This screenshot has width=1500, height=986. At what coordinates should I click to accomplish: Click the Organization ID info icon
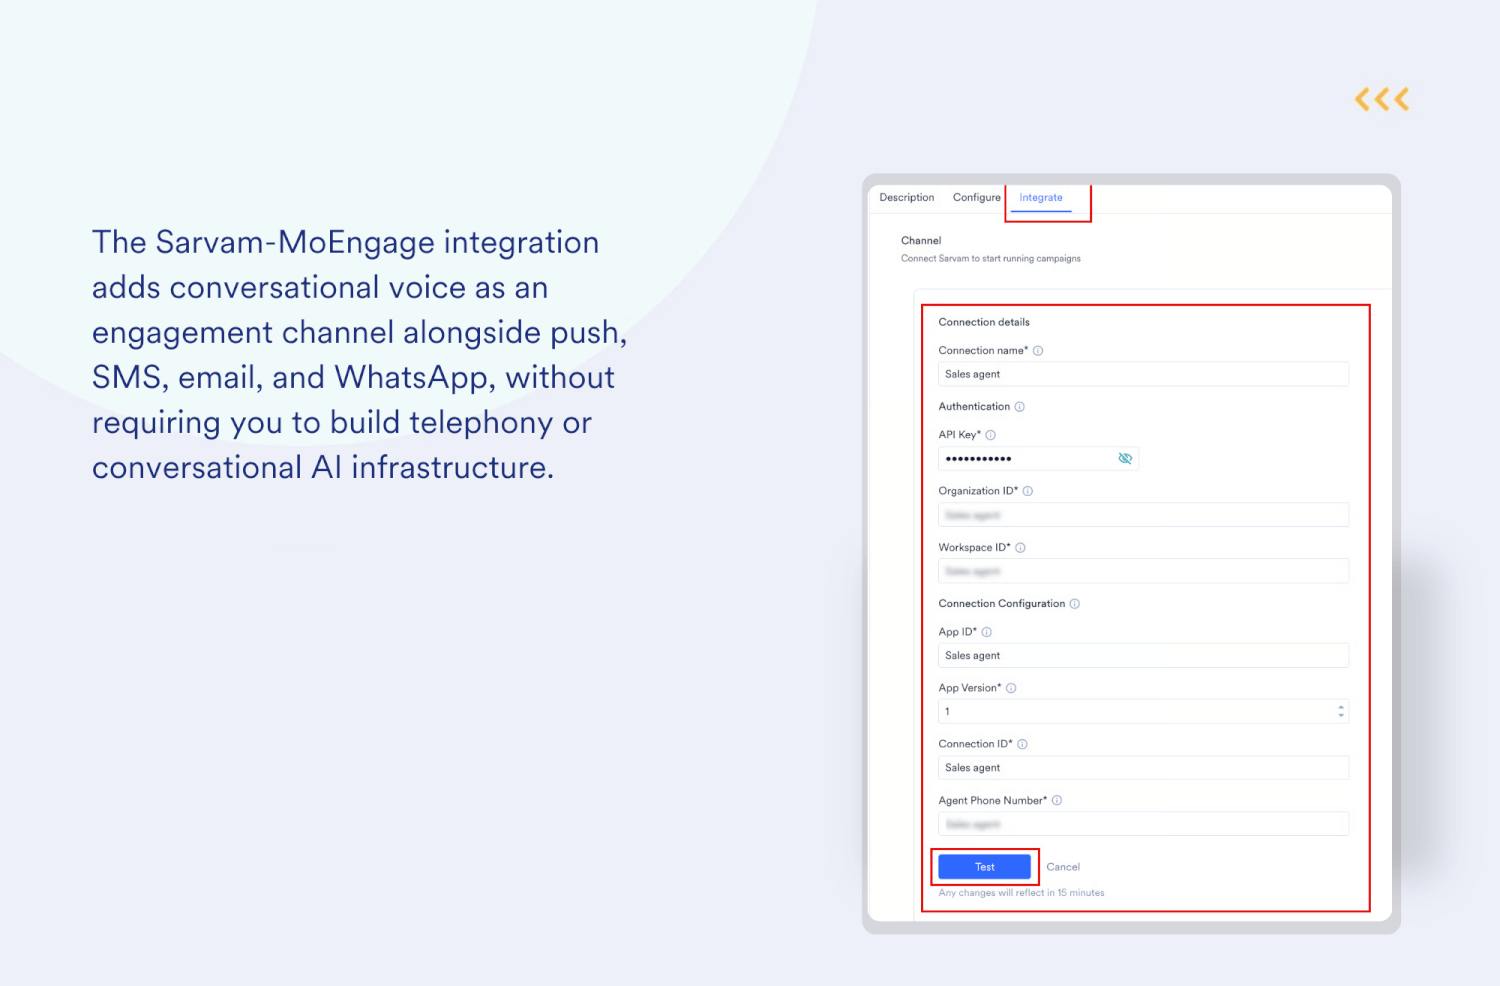pyautogui.click(x=1028, y=491)
